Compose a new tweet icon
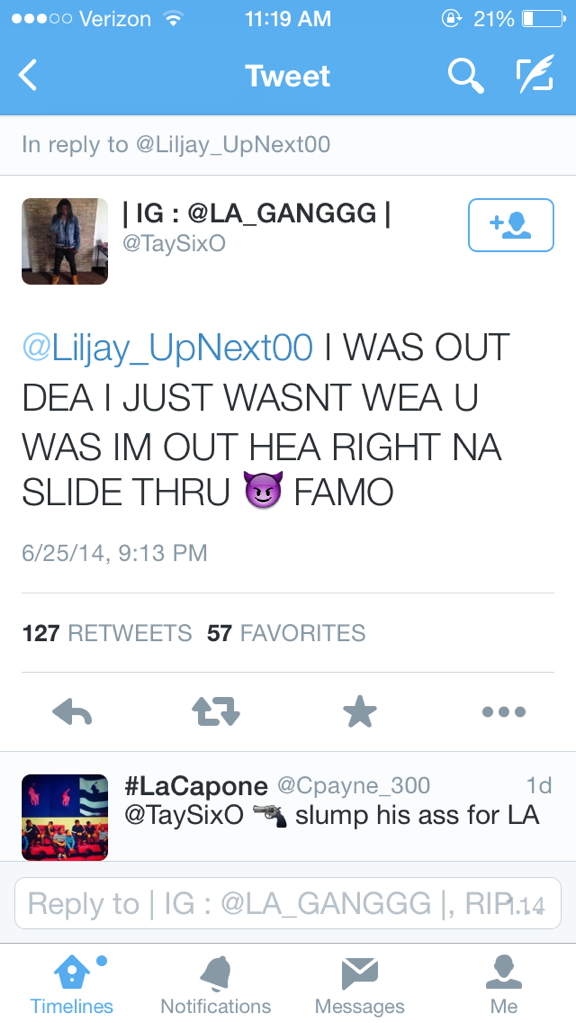The width and height of the screenshot is (576, 1023). (x=535, y=74)
